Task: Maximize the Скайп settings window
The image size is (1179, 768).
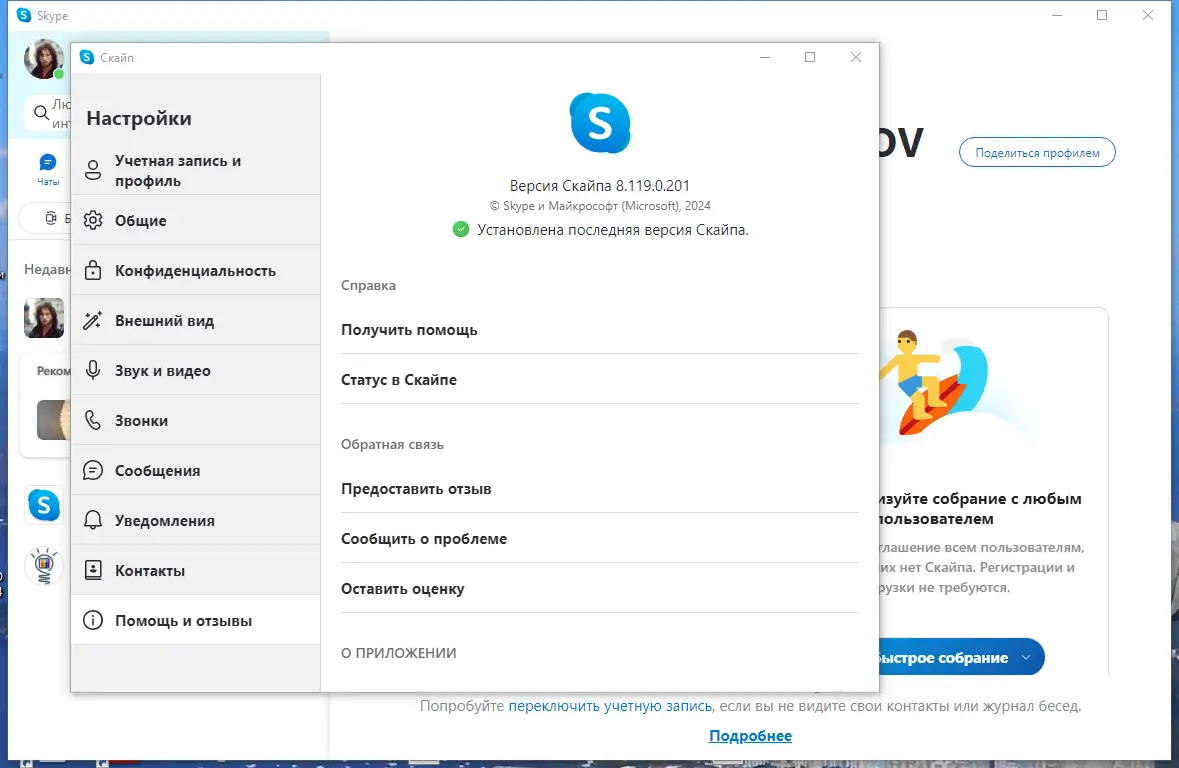Action: coord(810,57)
